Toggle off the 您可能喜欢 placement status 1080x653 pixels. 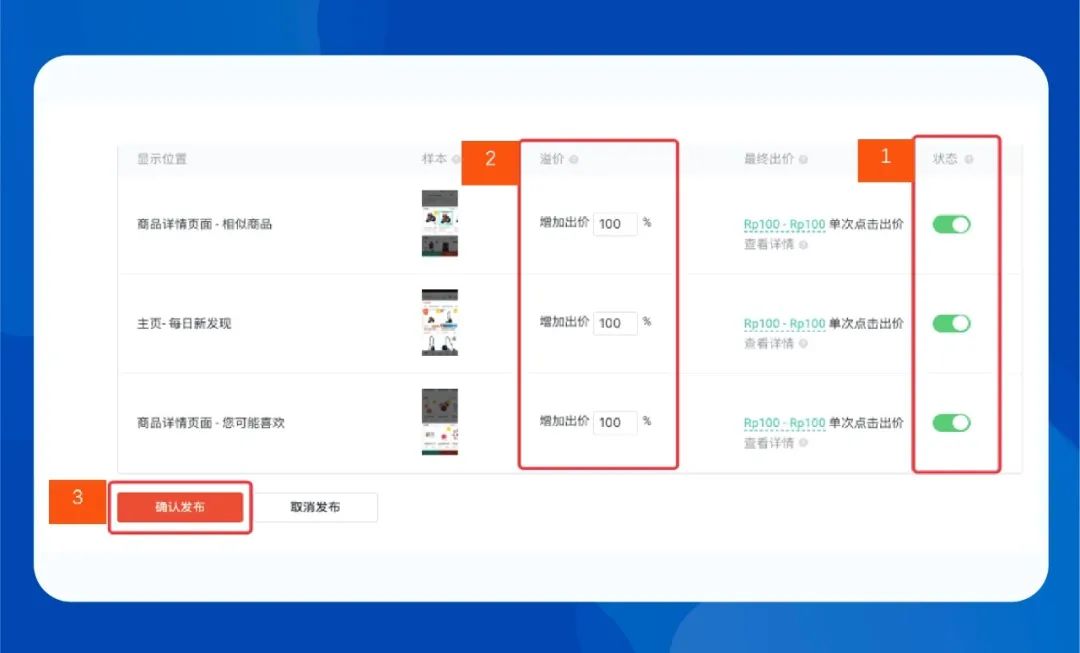[951, 422]
